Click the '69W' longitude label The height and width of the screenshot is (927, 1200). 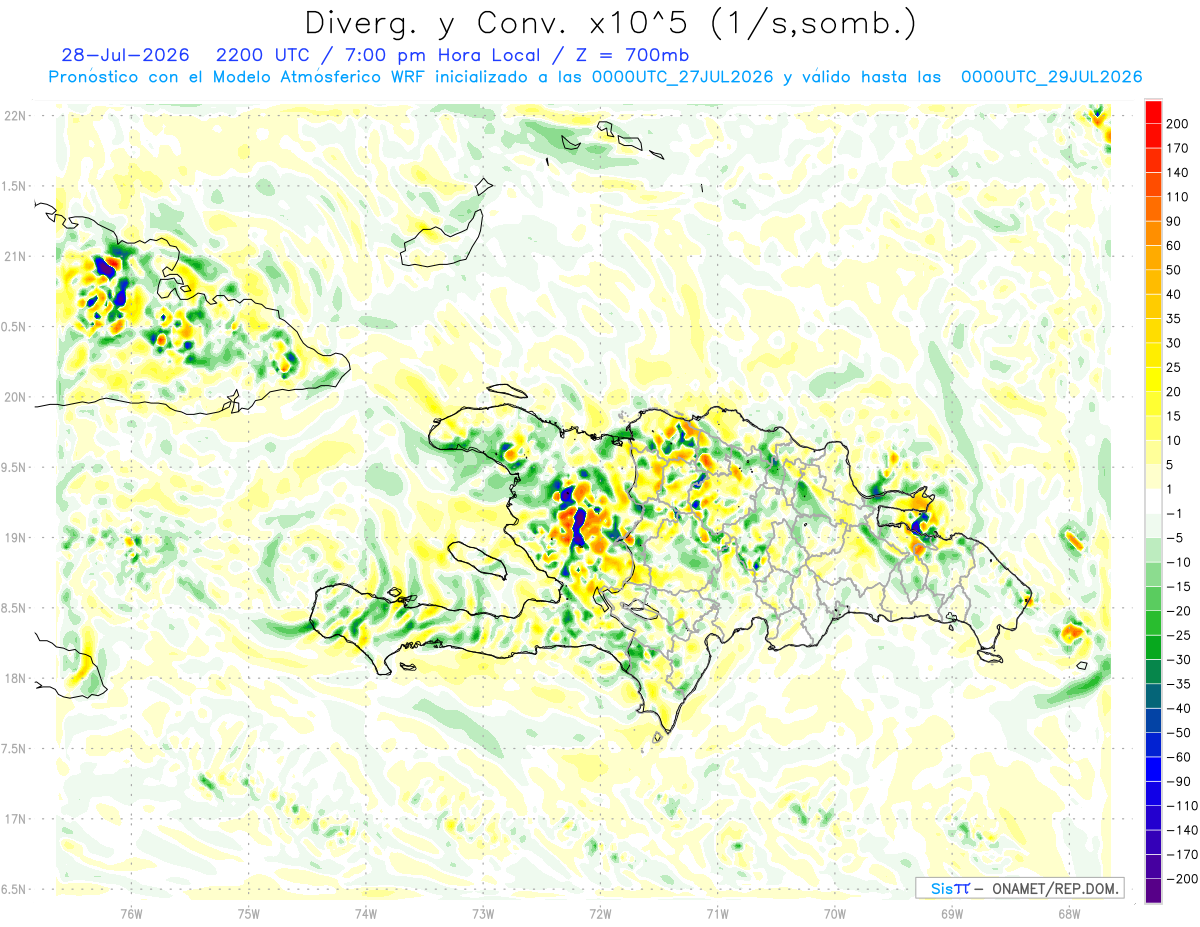click(952, 914)
